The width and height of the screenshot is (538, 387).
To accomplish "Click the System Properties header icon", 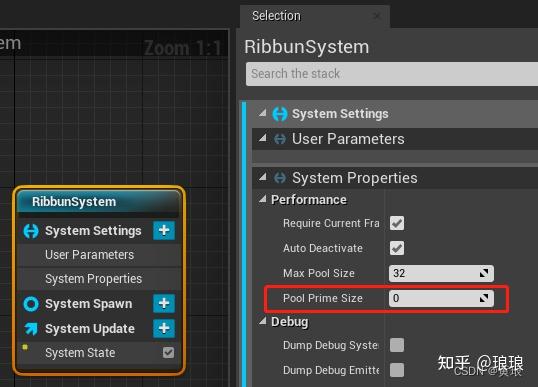I will (280, 178).
